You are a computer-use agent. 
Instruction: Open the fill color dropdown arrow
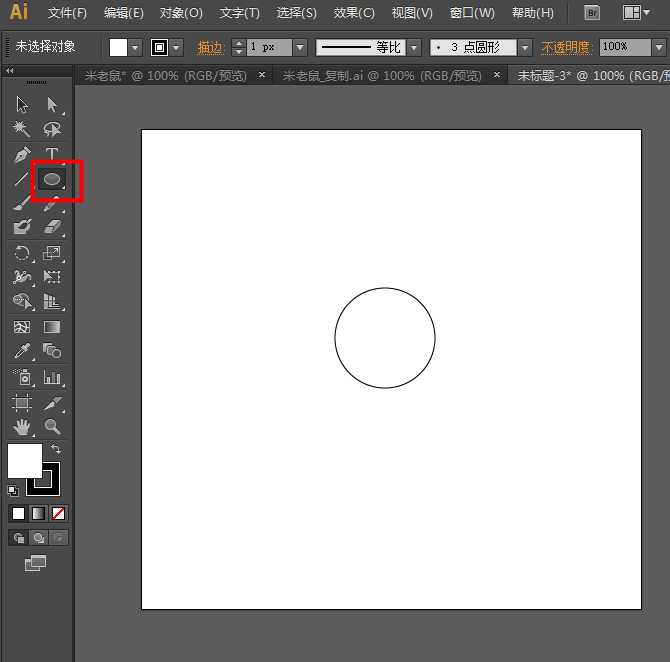[x=135, y=47]
